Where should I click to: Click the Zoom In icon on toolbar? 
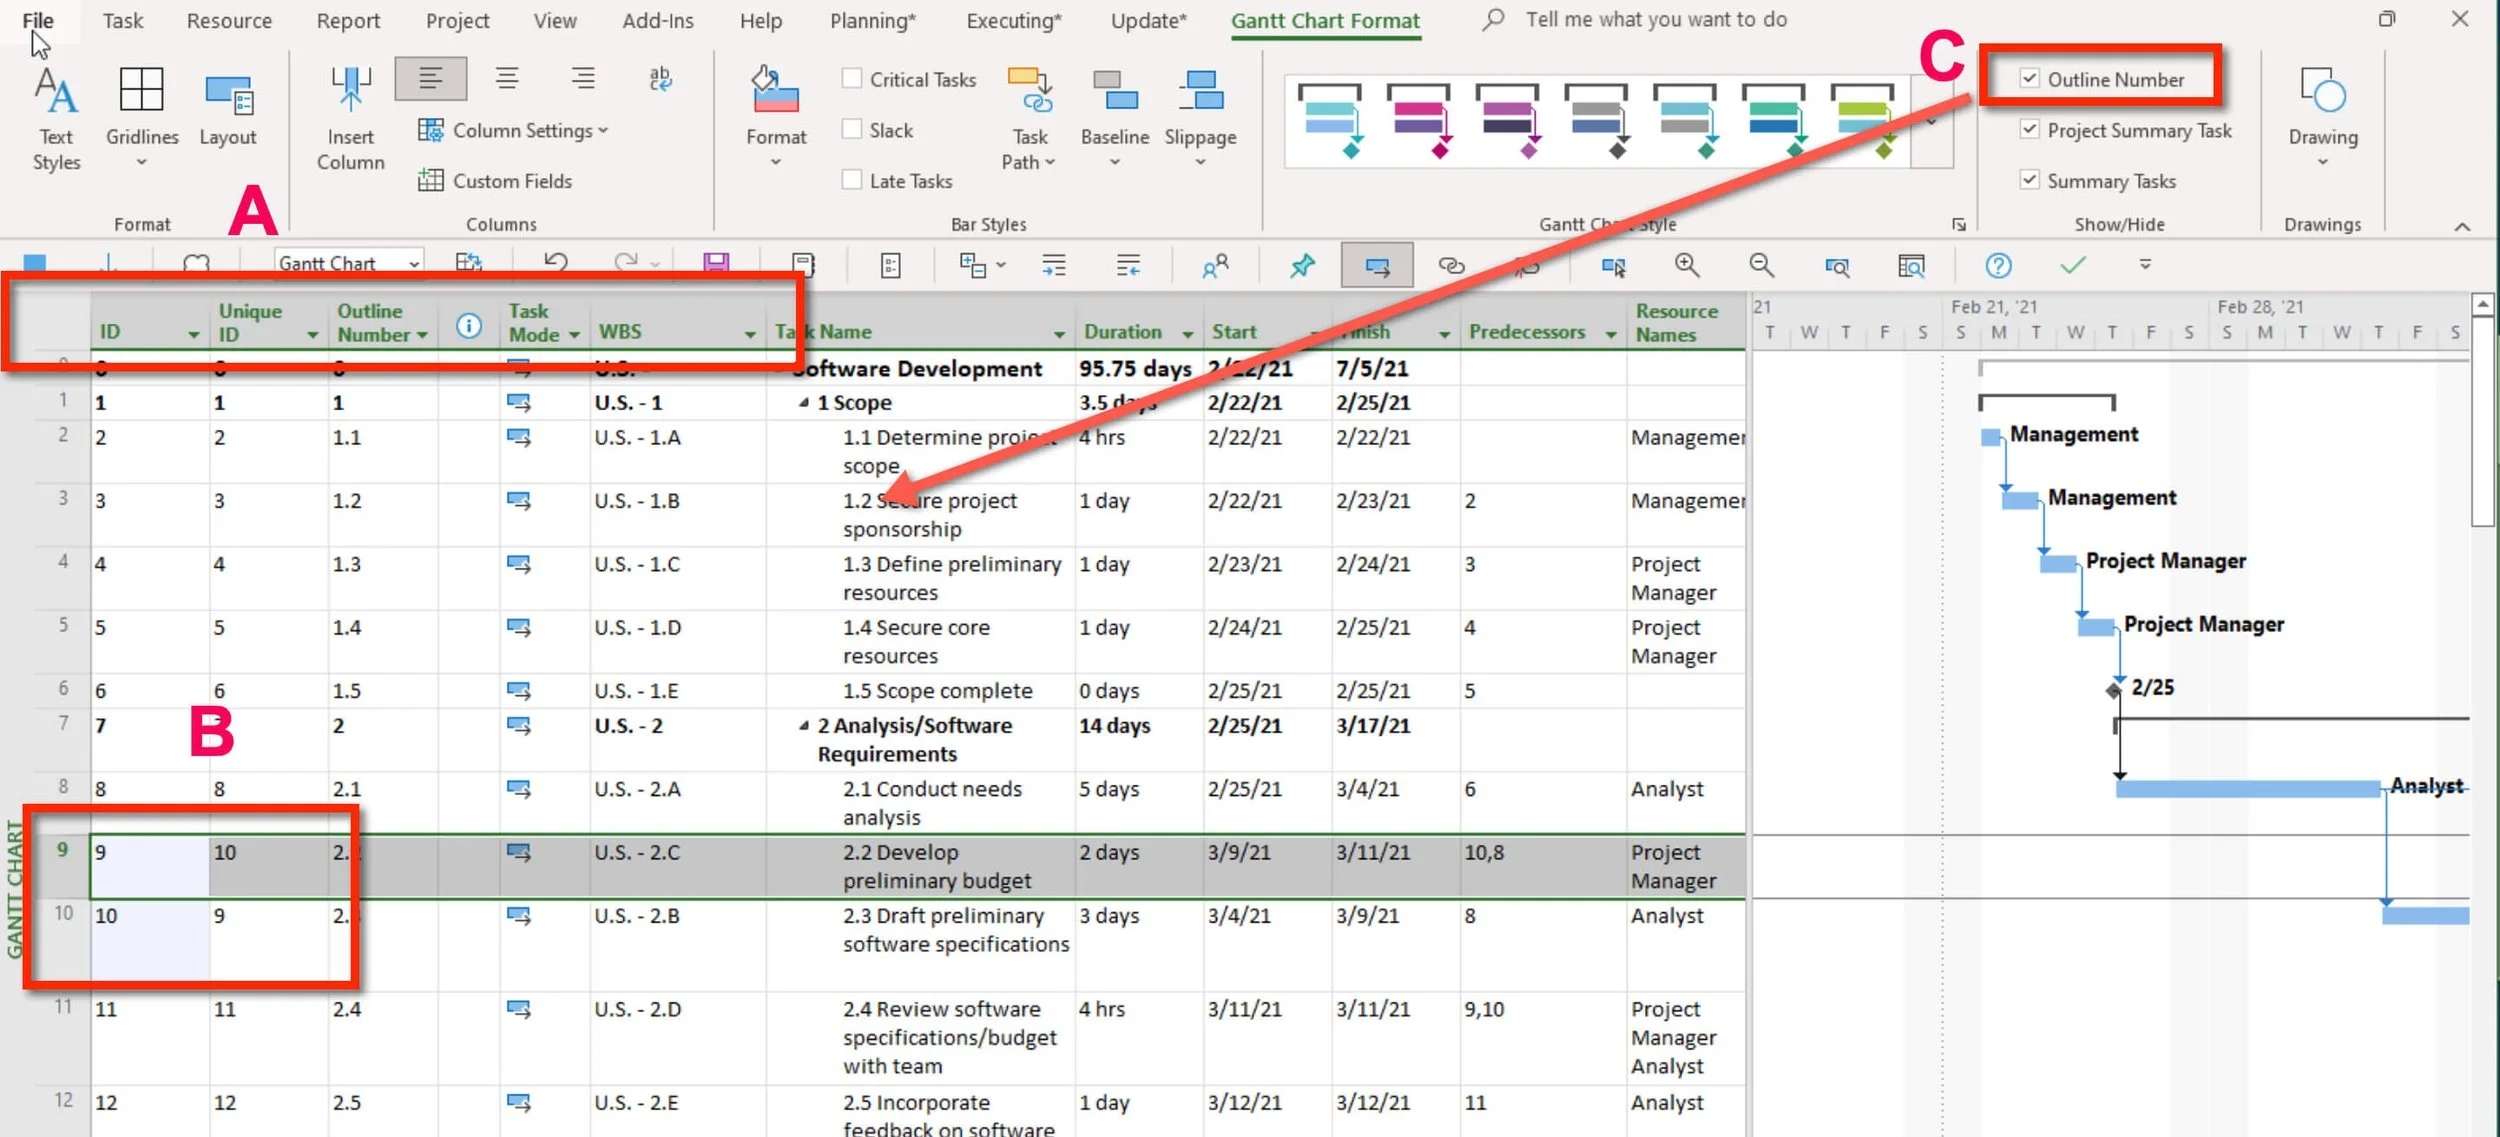(x=1688, y=265)
